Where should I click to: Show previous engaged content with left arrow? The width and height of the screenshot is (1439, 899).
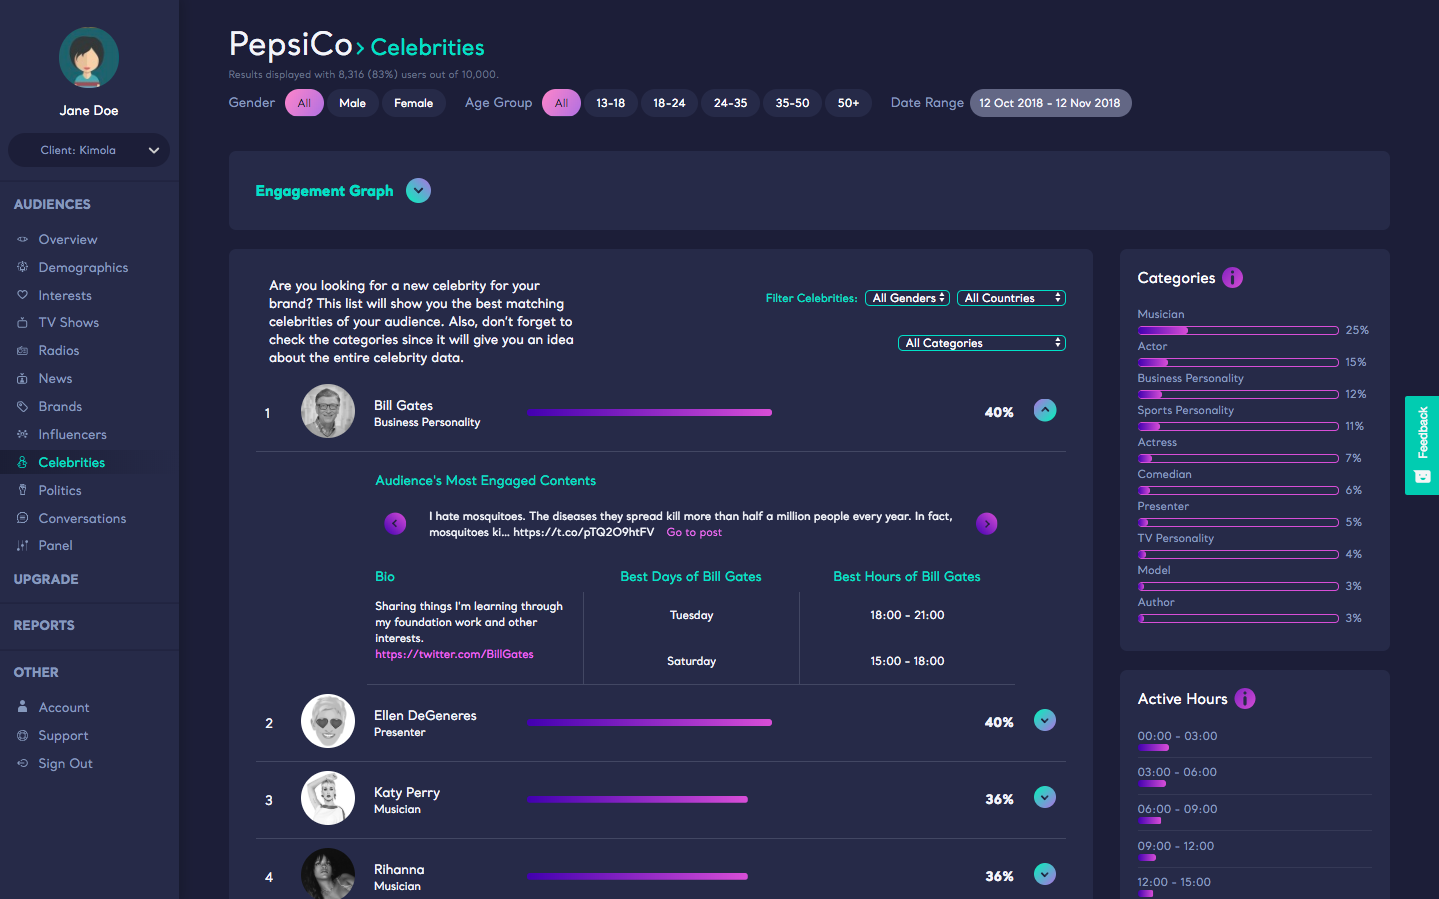(396, 523)
